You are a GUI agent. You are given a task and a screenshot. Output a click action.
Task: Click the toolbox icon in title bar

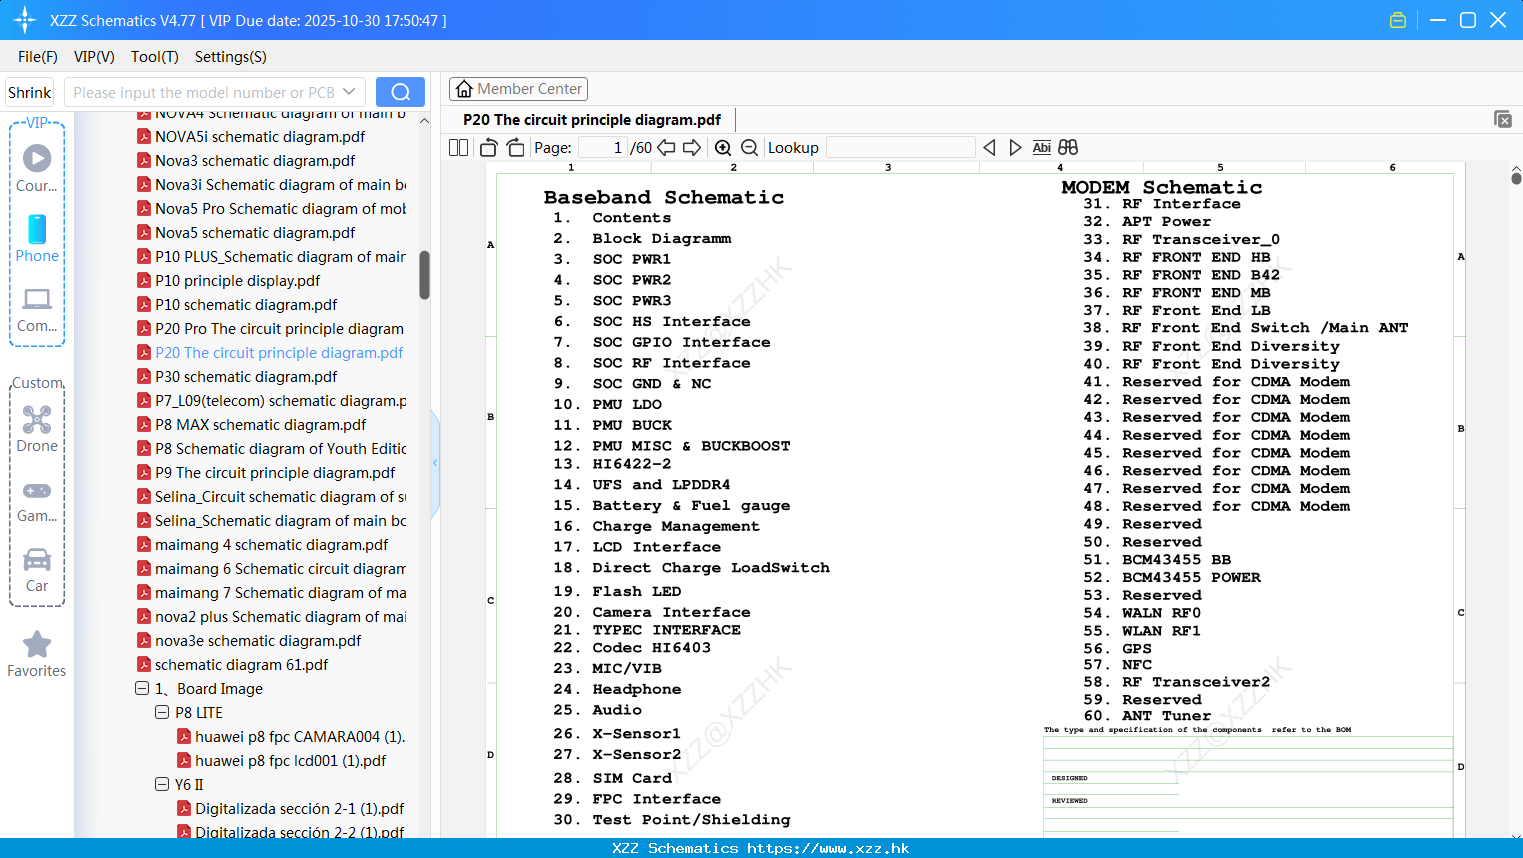tap(1398, 20)
